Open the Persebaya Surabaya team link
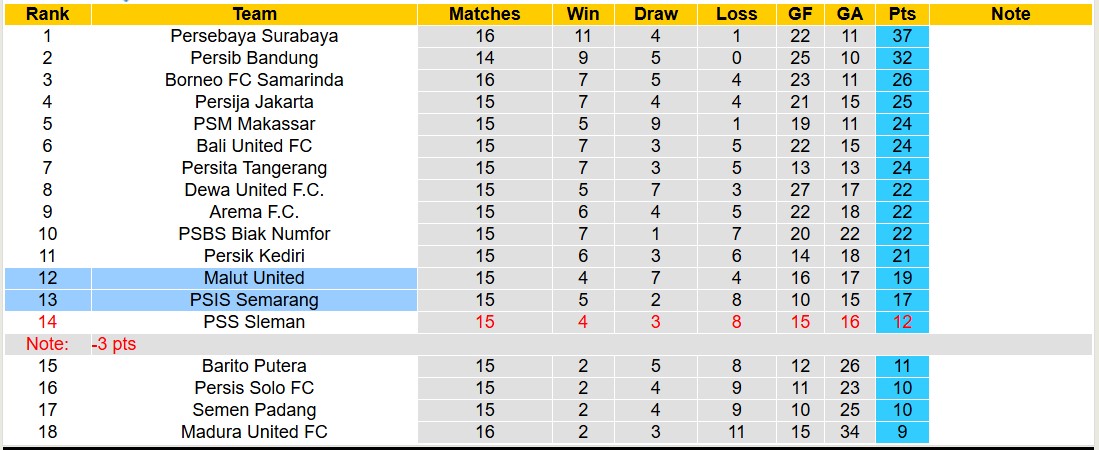The image size is (1099, 450). click(x=254, y=36)
